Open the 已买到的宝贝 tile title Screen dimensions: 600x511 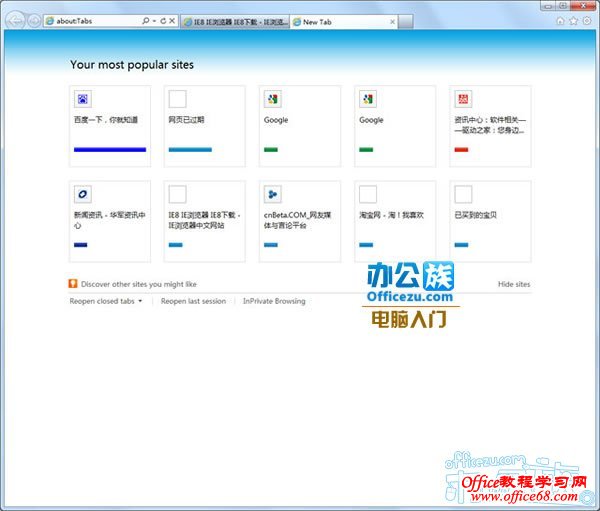click(476, 215)
